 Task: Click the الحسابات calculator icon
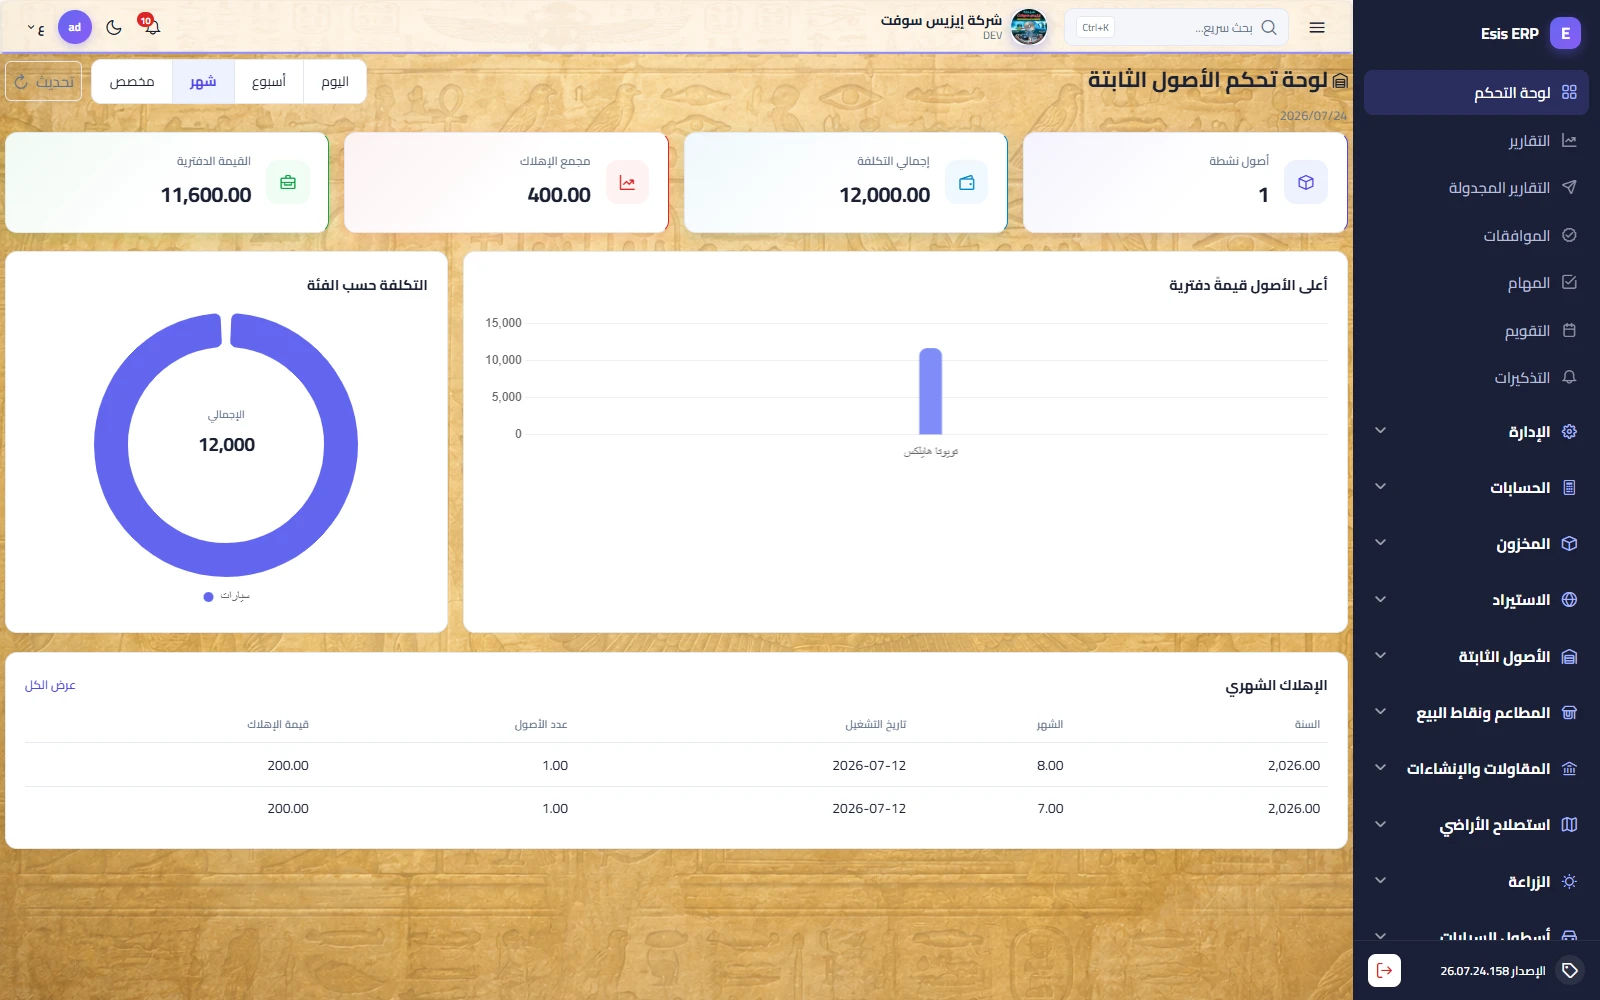coord(1569,488)
